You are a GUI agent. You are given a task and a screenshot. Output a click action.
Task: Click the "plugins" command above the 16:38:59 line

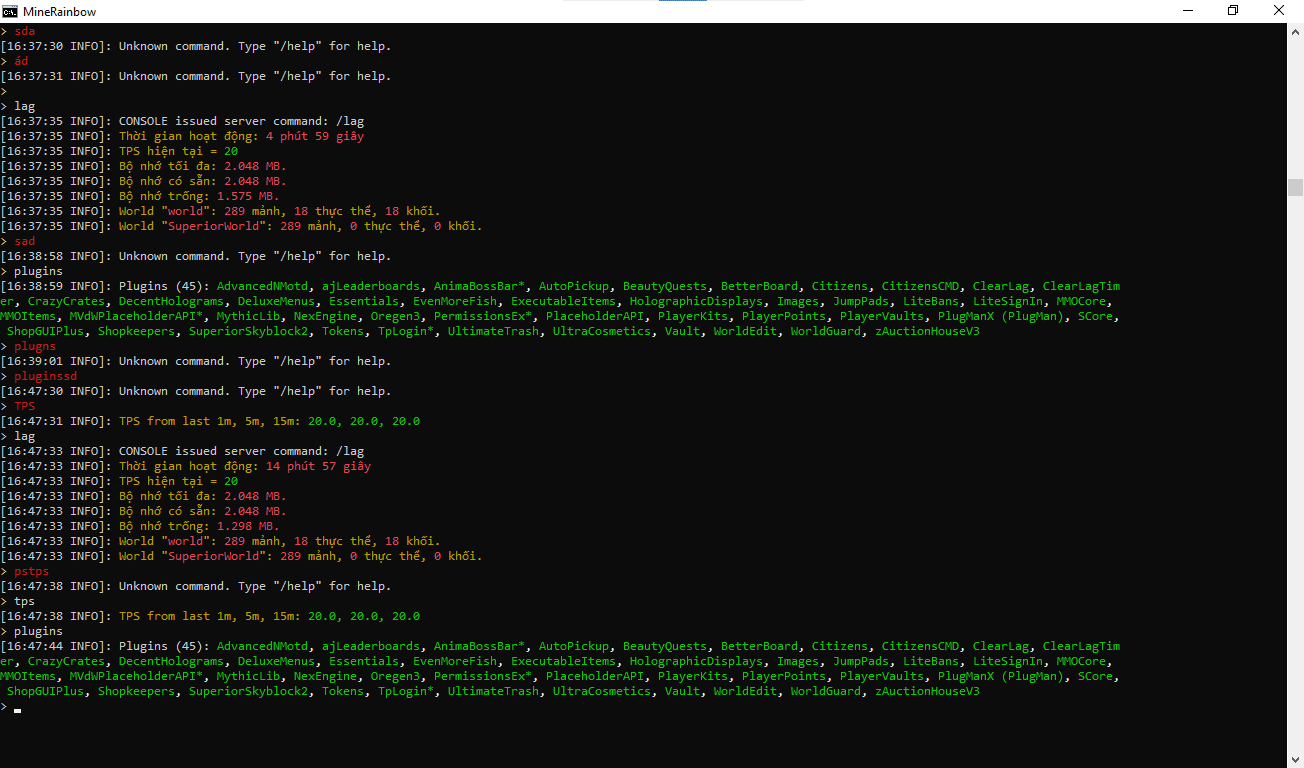point(38,271)
